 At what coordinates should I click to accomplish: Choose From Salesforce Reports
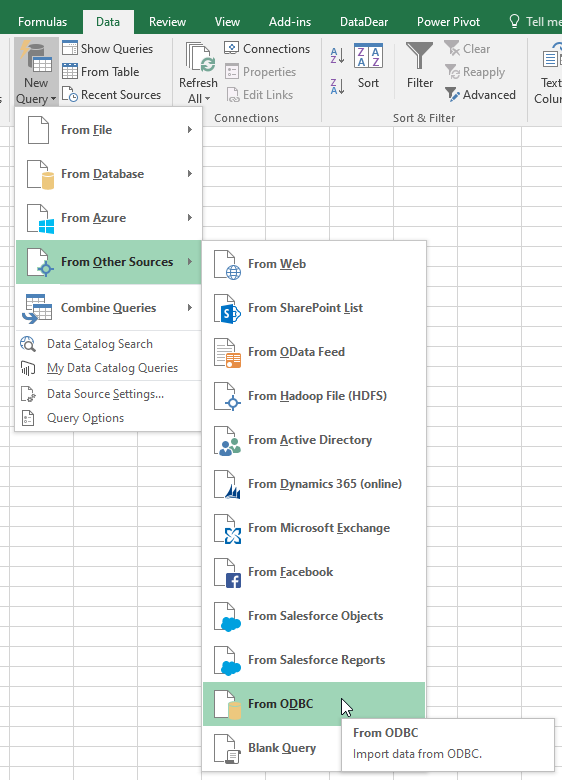click(x=314, y=660)
